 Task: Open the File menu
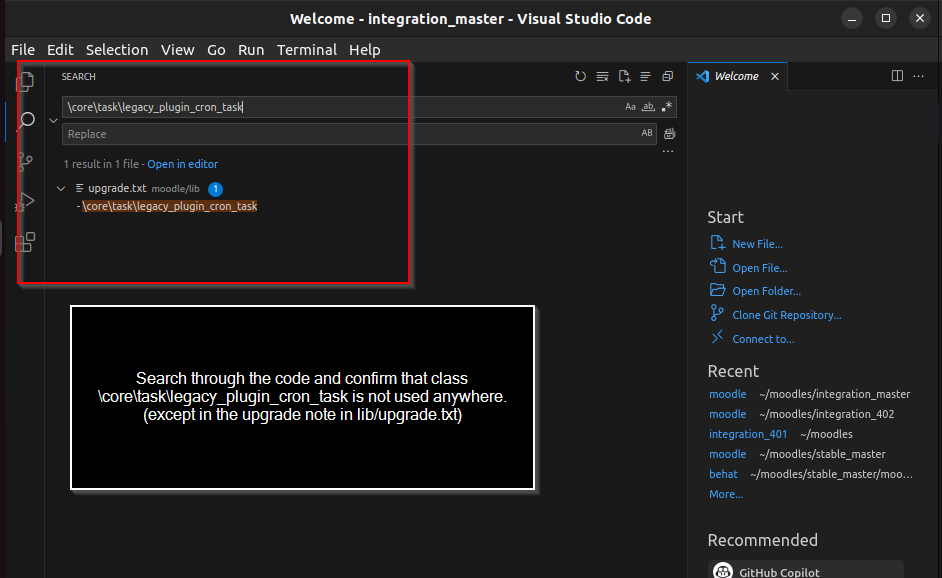point(23,50)
